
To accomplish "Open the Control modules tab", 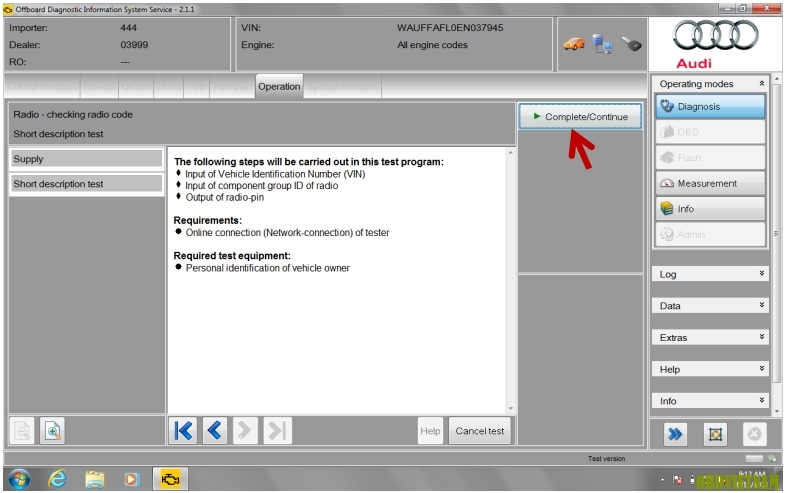I will click(42, 86).
